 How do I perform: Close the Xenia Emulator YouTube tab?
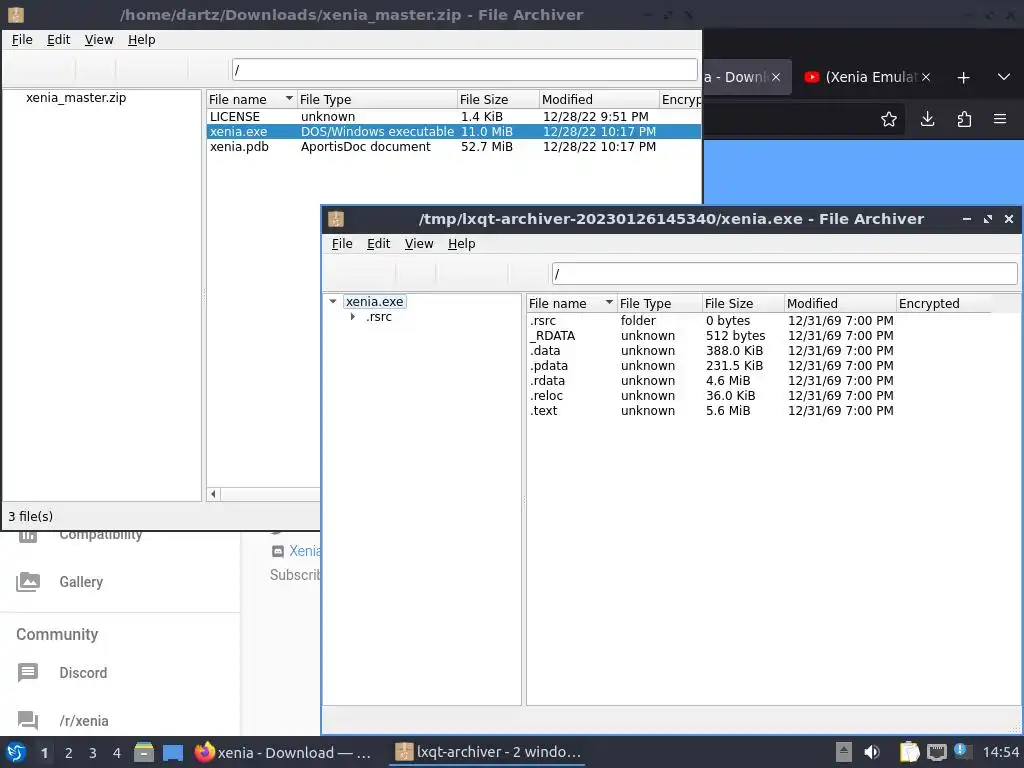tap(925, 77)
